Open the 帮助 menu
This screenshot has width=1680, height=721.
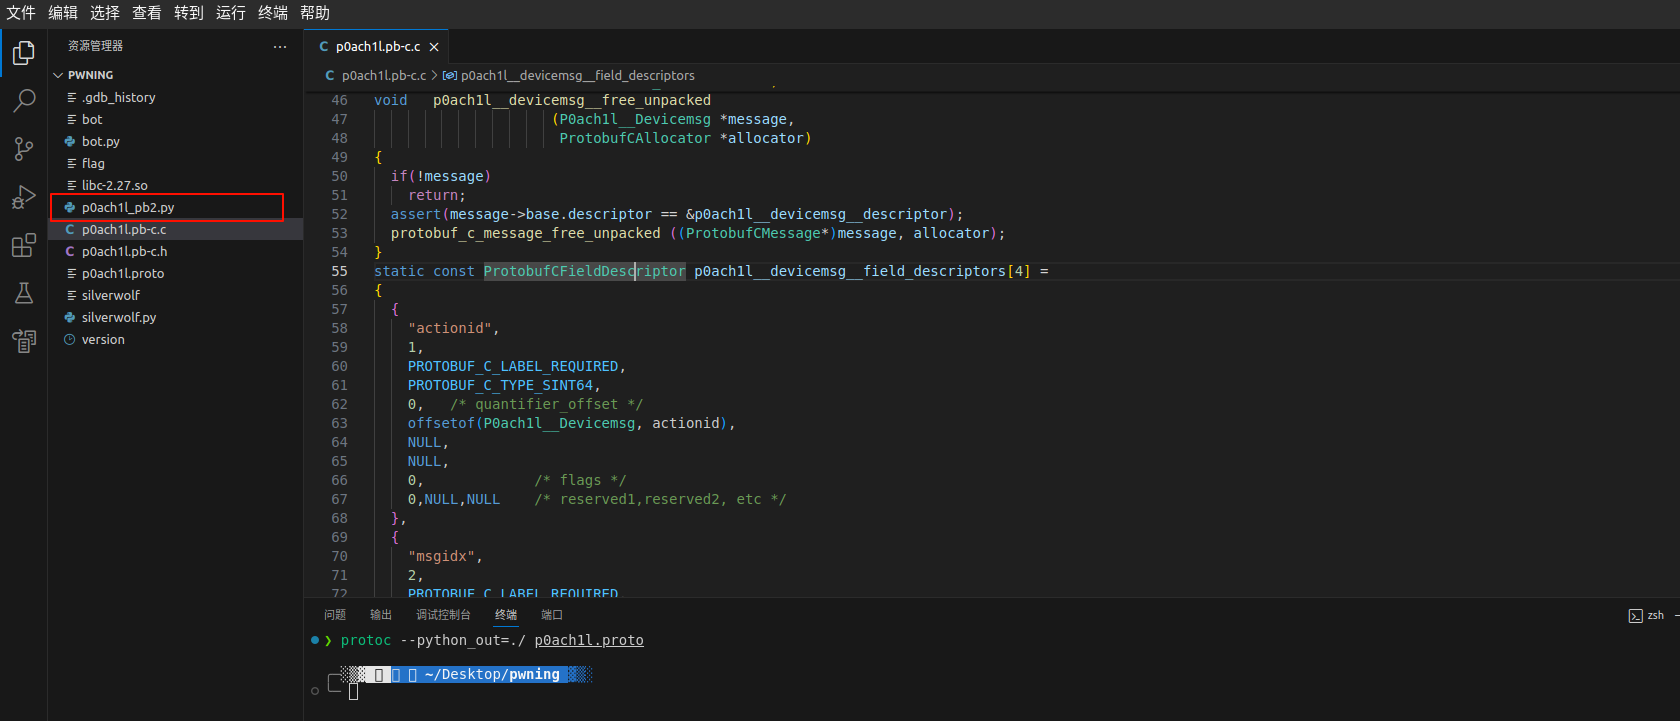click(315, 13)
